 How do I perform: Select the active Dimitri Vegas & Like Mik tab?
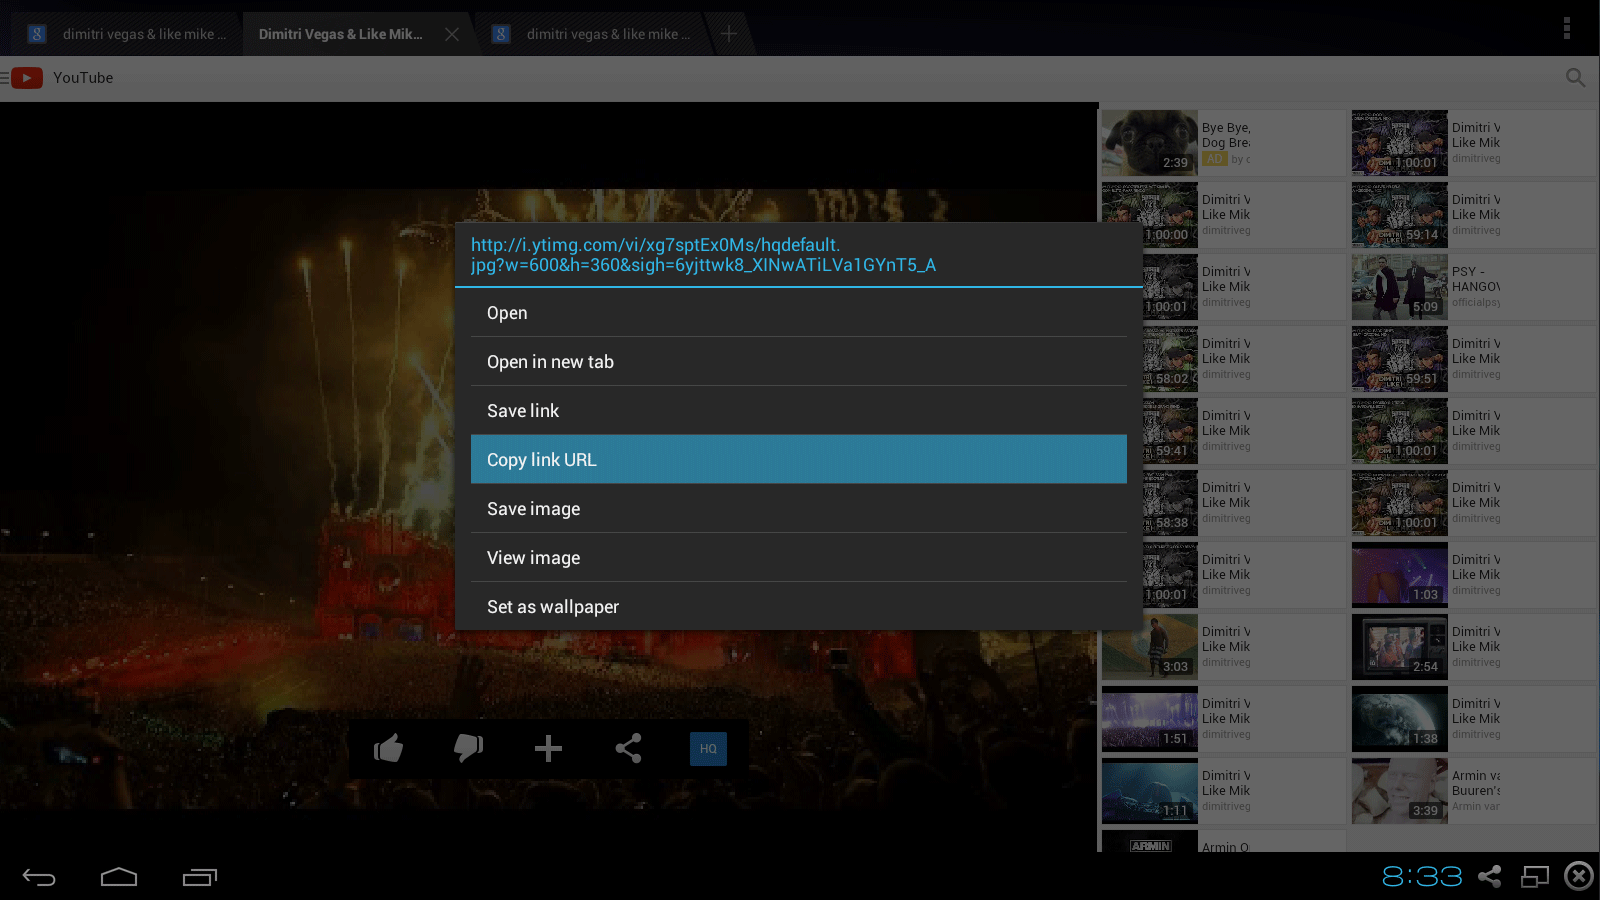340,34
